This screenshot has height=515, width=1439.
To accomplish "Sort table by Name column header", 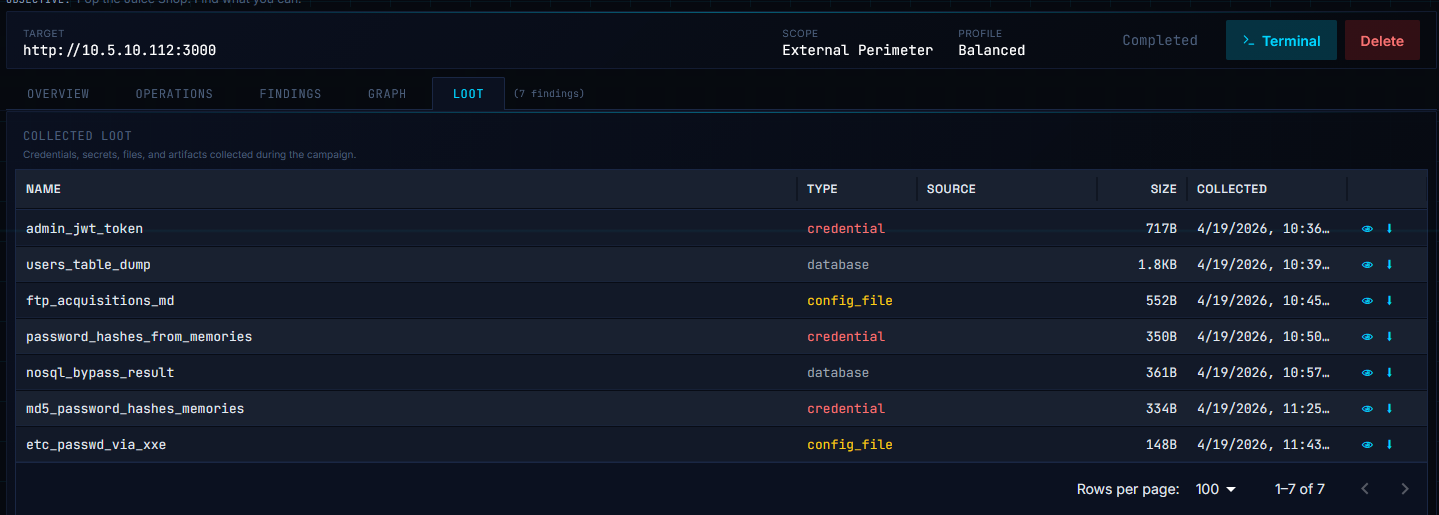I will tap(43, 189).
